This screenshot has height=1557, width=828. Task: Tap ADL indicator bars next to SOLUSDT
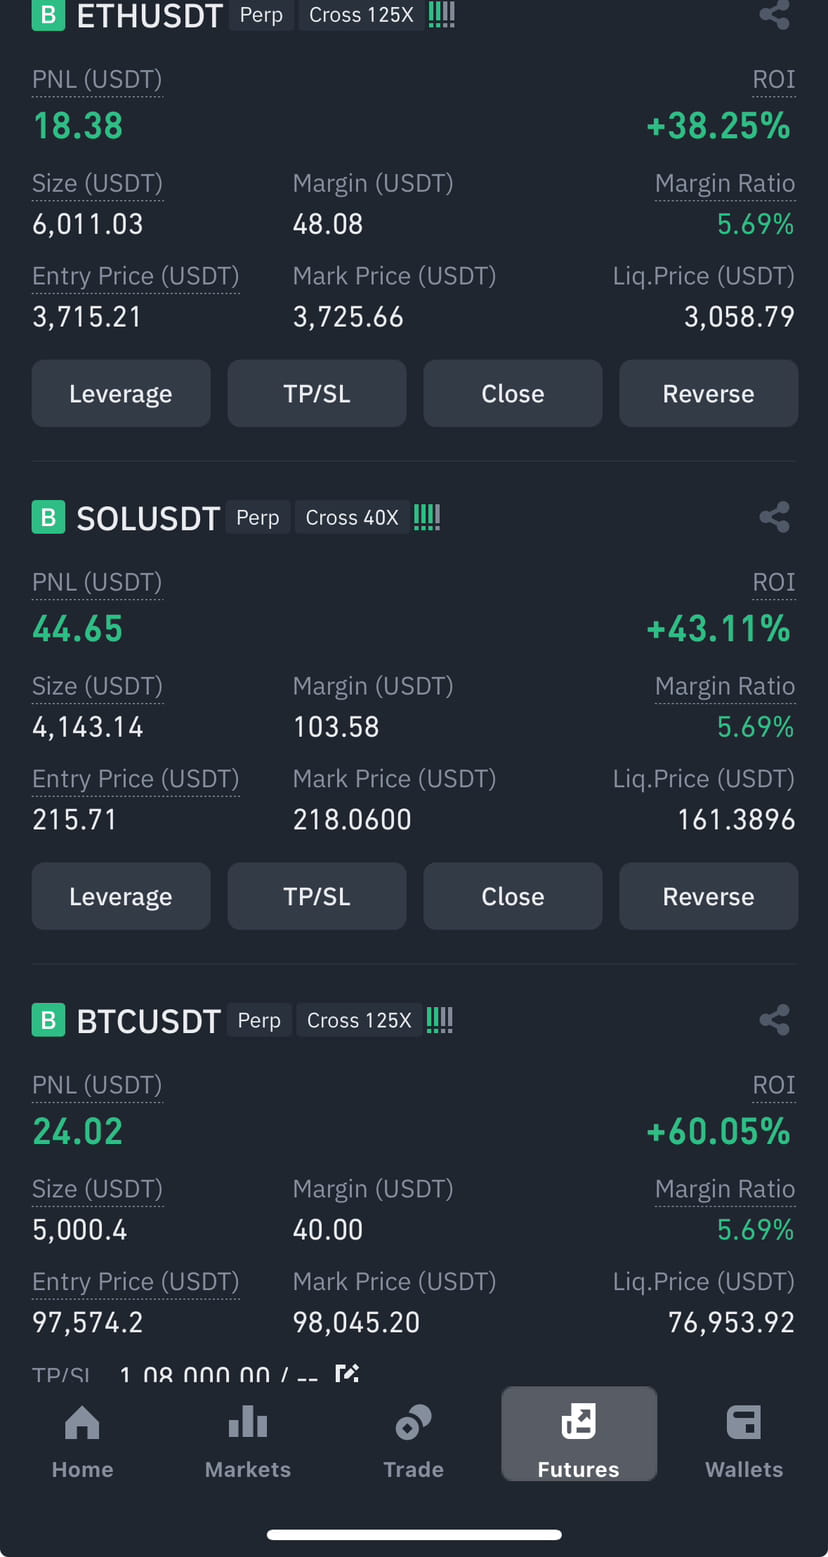pyautogui.click(x=427, y=518)
